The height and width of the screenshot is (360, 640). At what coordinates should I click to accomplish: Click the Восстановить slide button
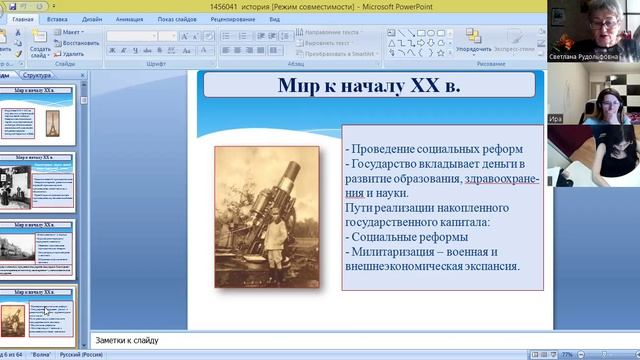tap(77, 43)
